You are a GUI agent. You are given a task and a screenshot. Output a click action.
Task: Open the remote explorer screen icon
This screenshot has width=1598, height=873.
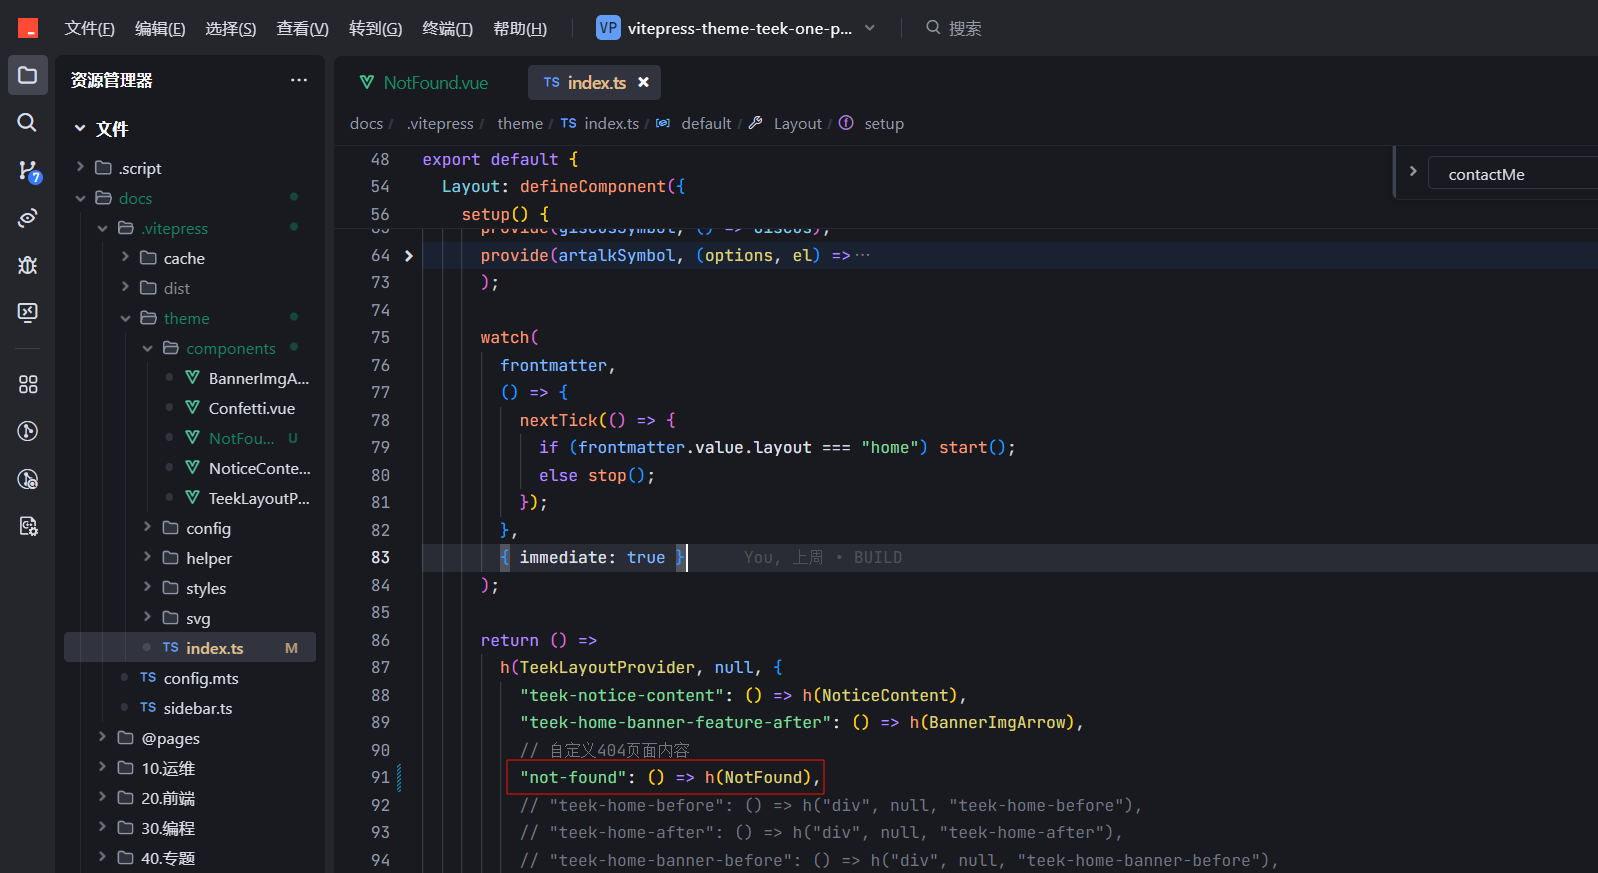click(x=28, y=312)
